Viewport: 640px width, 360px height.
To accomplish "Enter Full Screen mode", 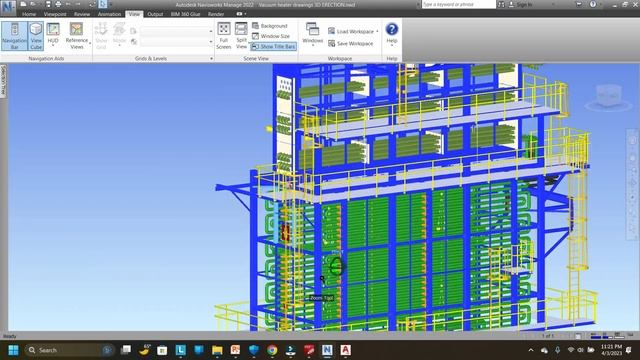I will click(224, 36).
